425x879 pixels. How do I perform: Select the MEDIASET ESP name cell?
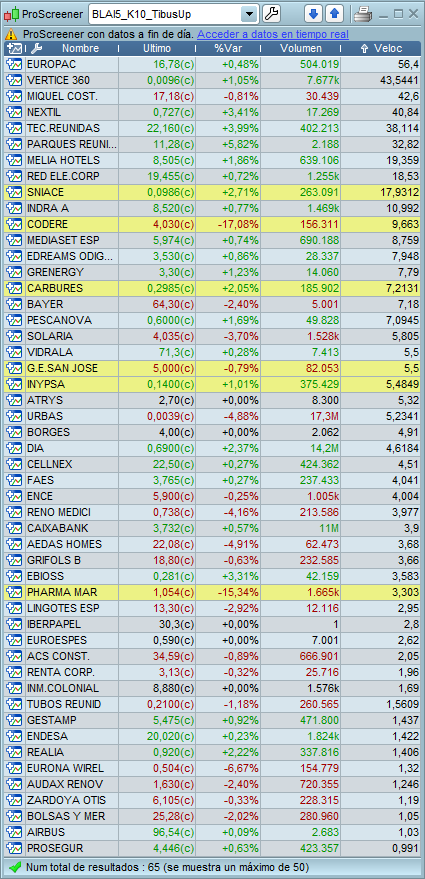(x=72, y=240)
